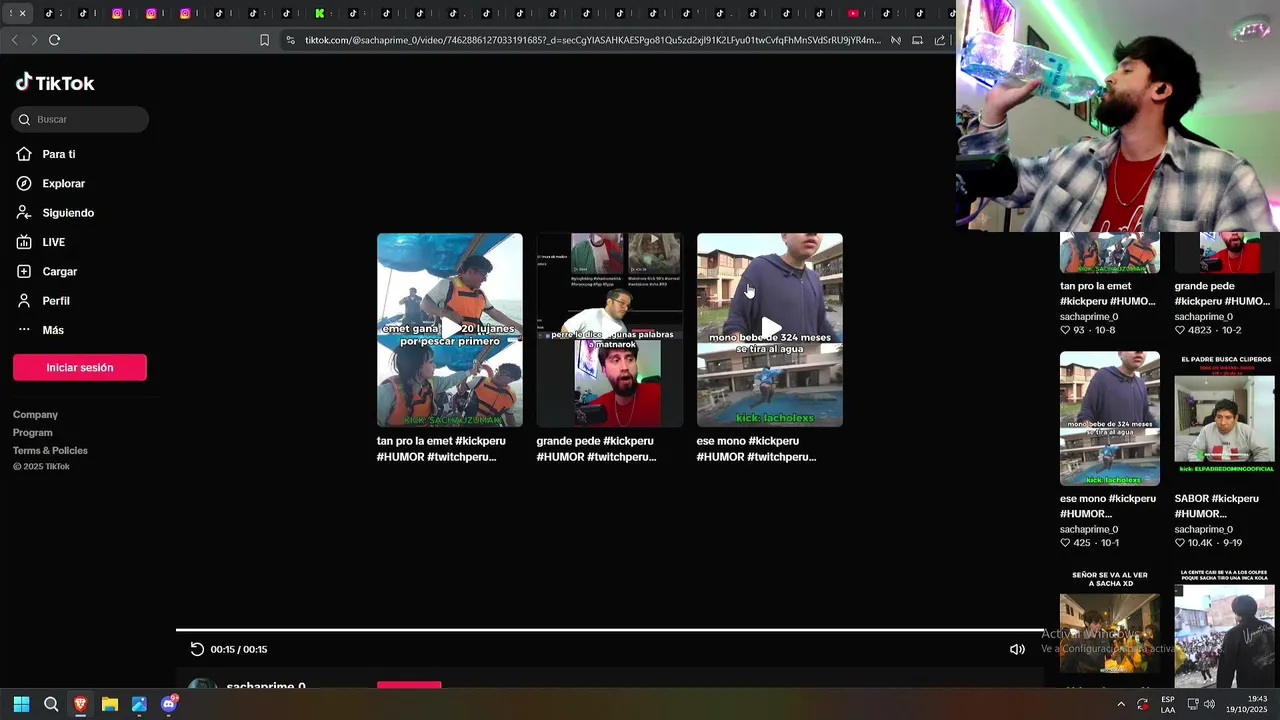Like the sidebar video with 93 likes
The height and width of the screenshot is (720, 1280).
(x=1065, y=329)
